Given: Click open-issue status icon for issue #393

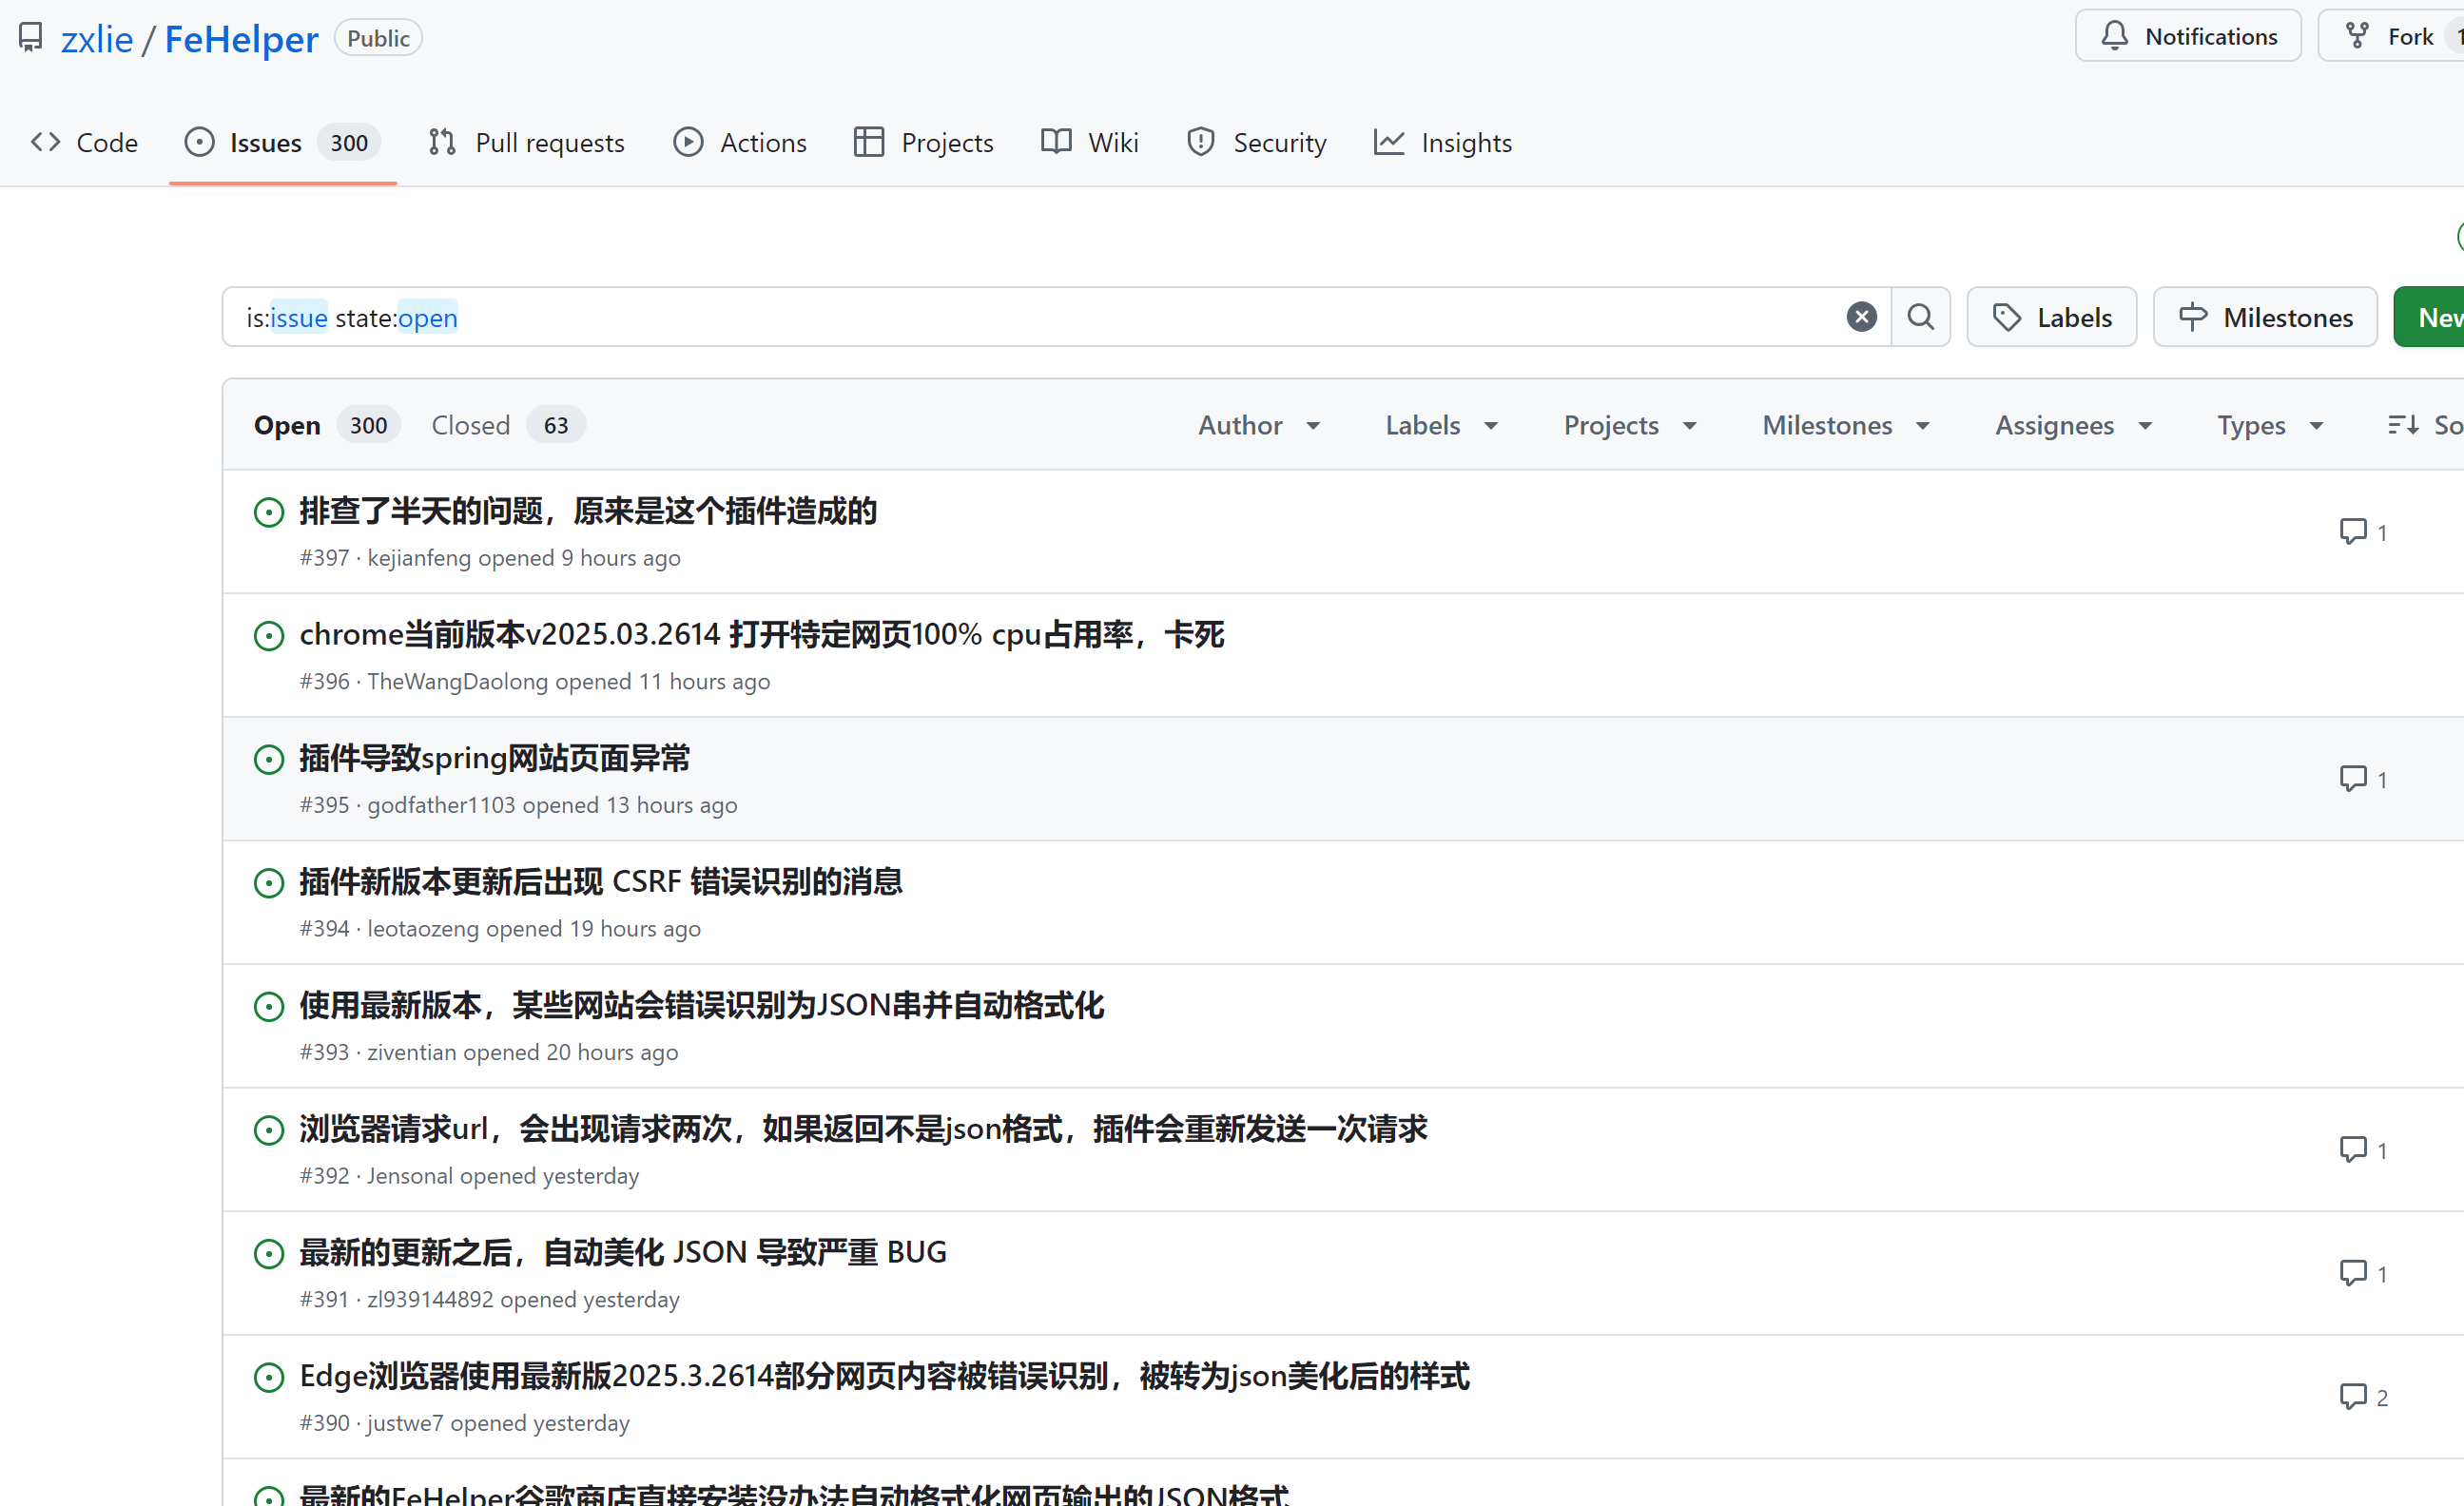Looking at the screenshot, I should (268, 1006).
